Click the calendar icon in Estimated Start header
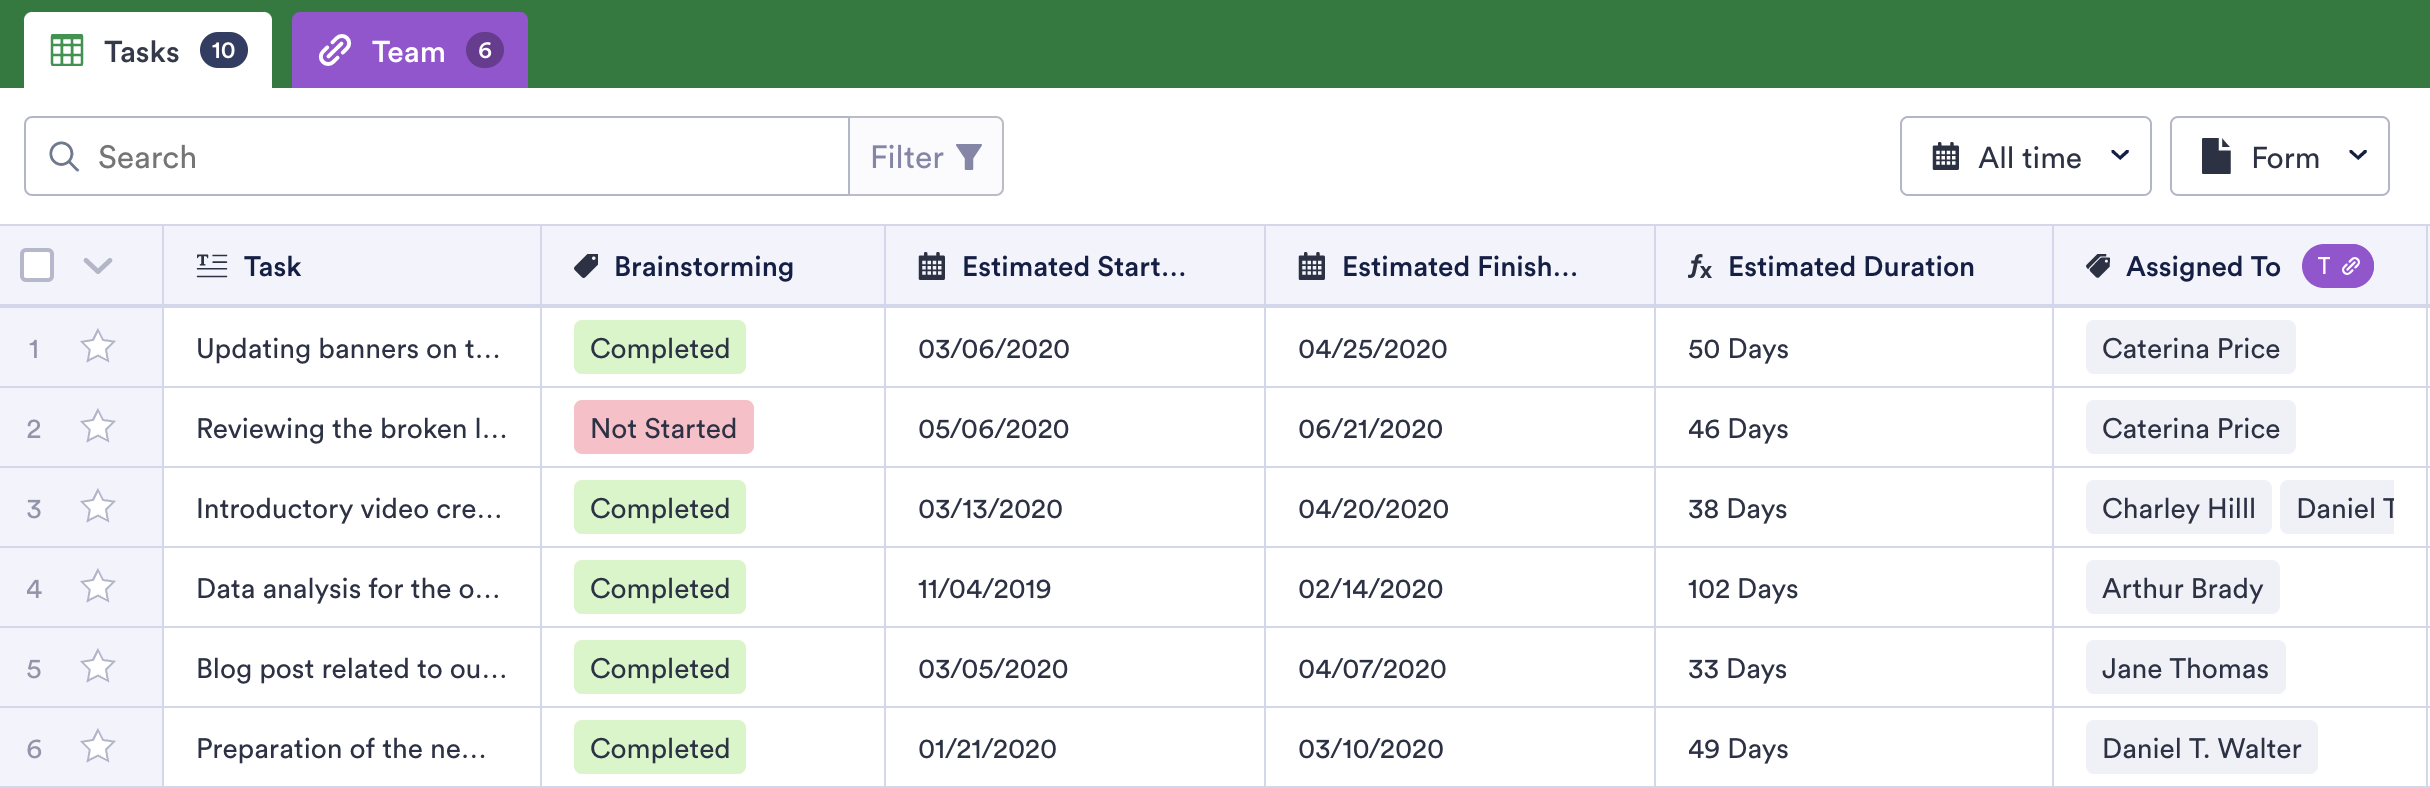 931,267
